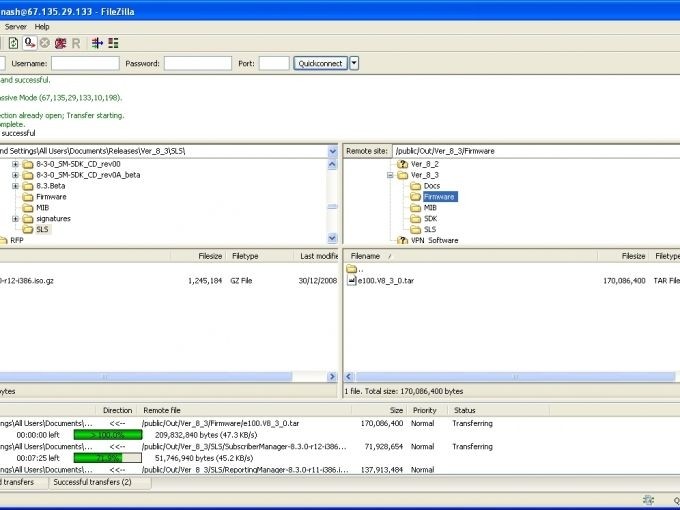
Task: Open the Quickconnect history dropdown arrow
Action: coord(354,63)
